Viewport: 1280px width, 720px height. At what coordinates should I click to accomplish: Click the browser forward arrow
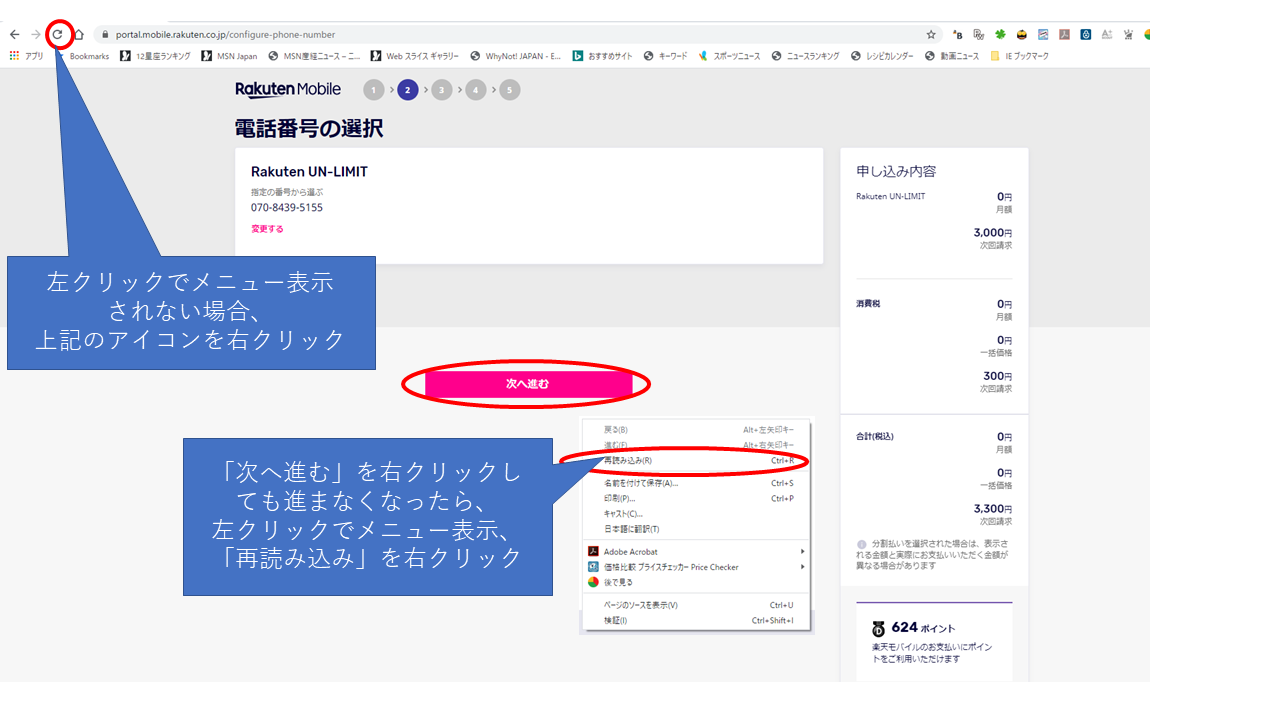point(36,34)
